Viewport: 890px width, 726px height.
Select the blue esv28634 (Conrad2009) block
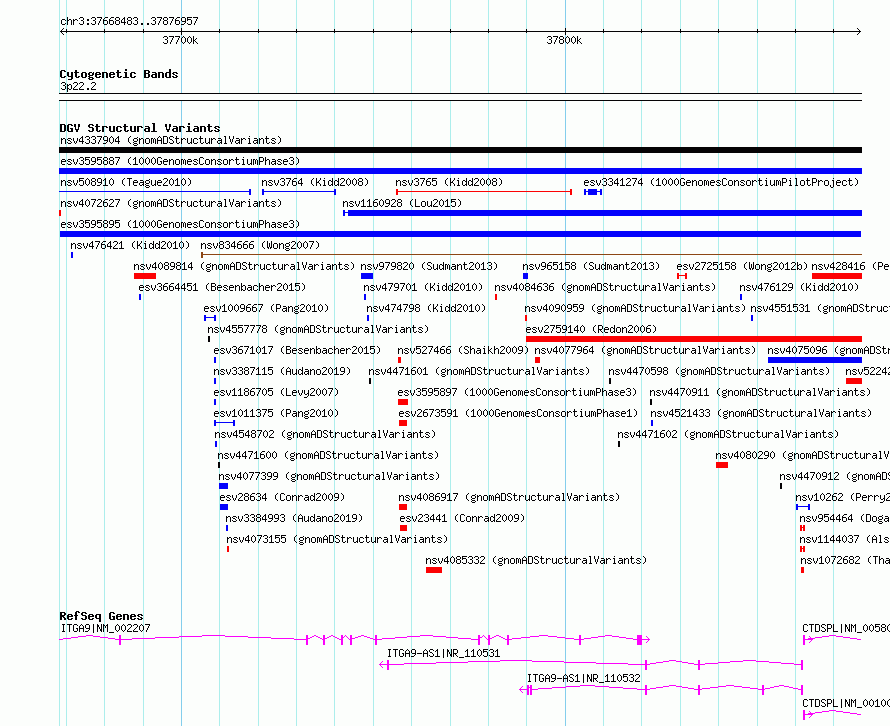[x=224, y=507]
